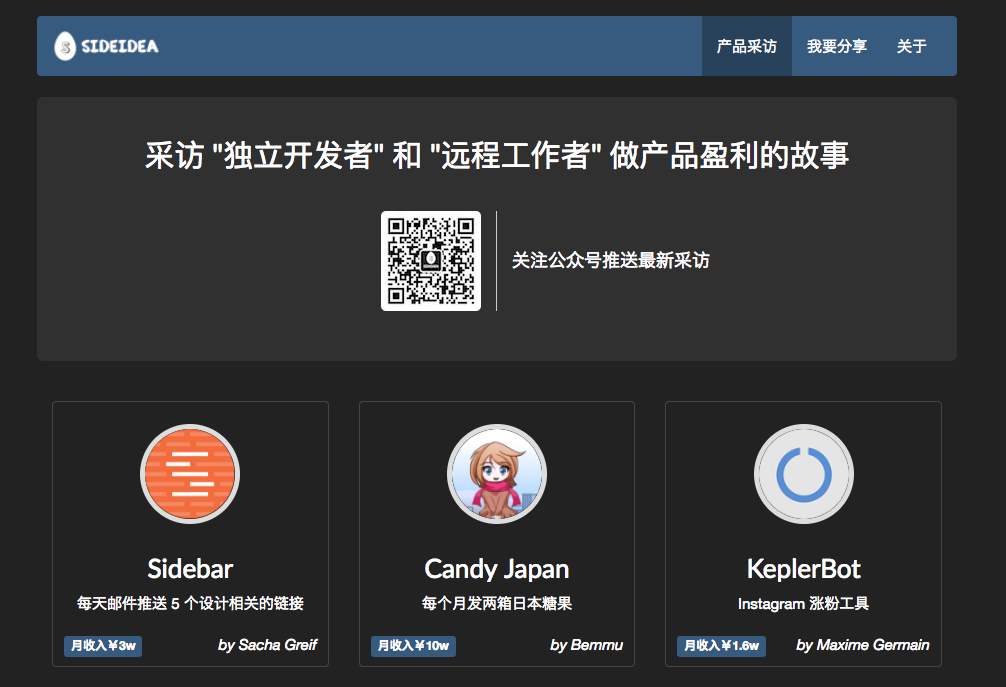Click author name by Maxime Germain
This screenshot has height=687, width=1006.
pos(863,645)
